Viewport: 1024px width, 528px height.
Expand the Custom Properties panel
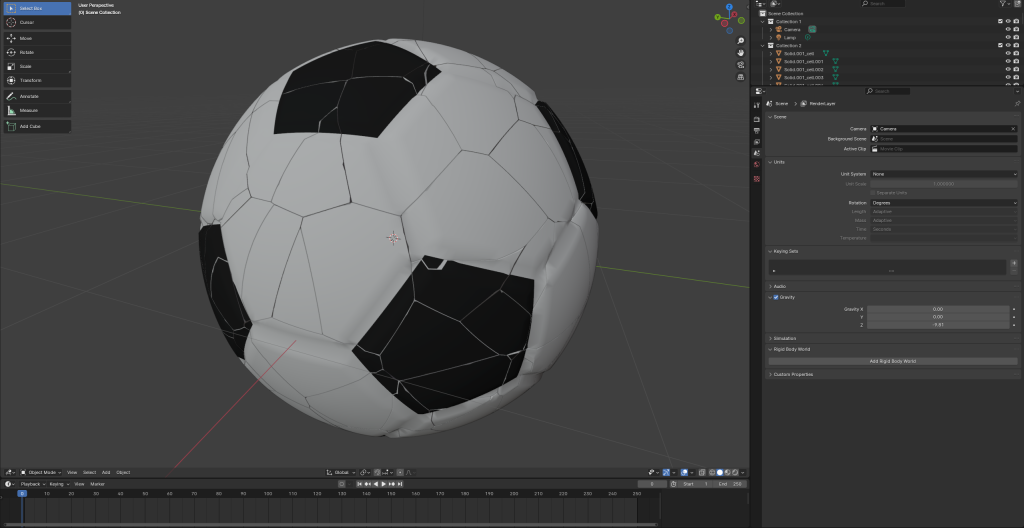pos(792,374)
